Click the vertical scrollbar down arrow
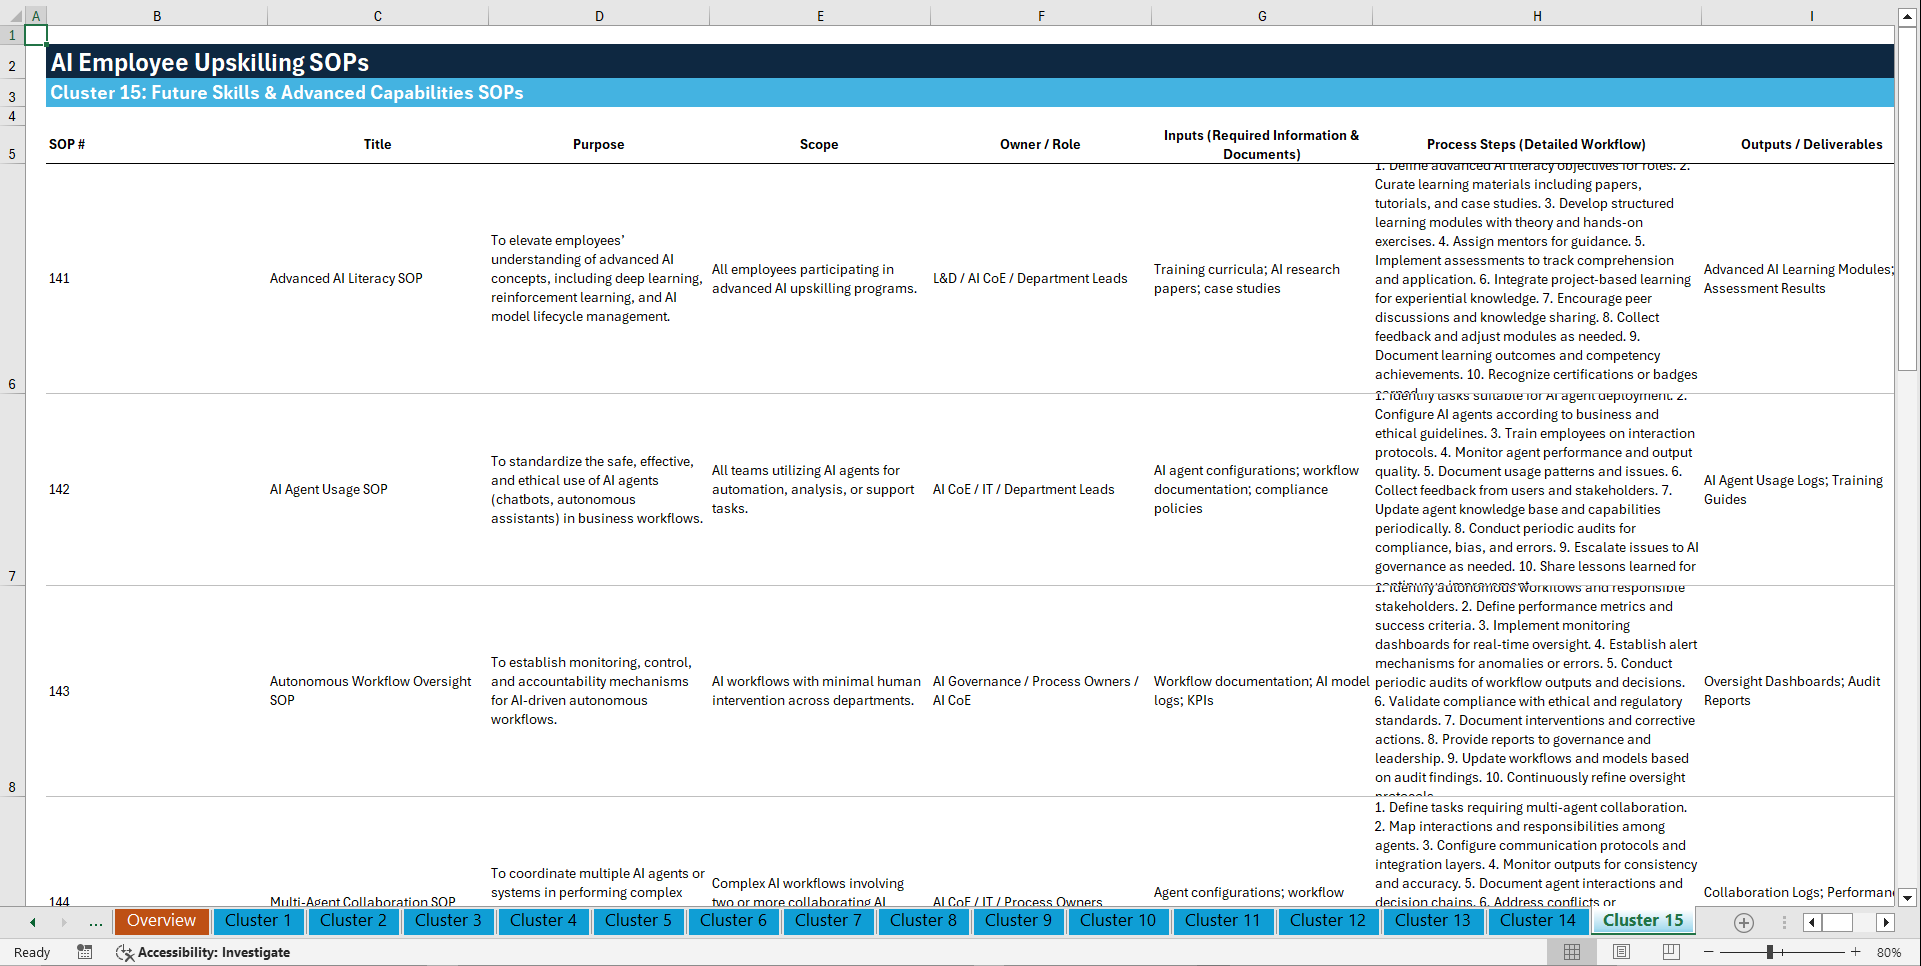Screen dimensions: 1921x966 [x=1908, y=898]
